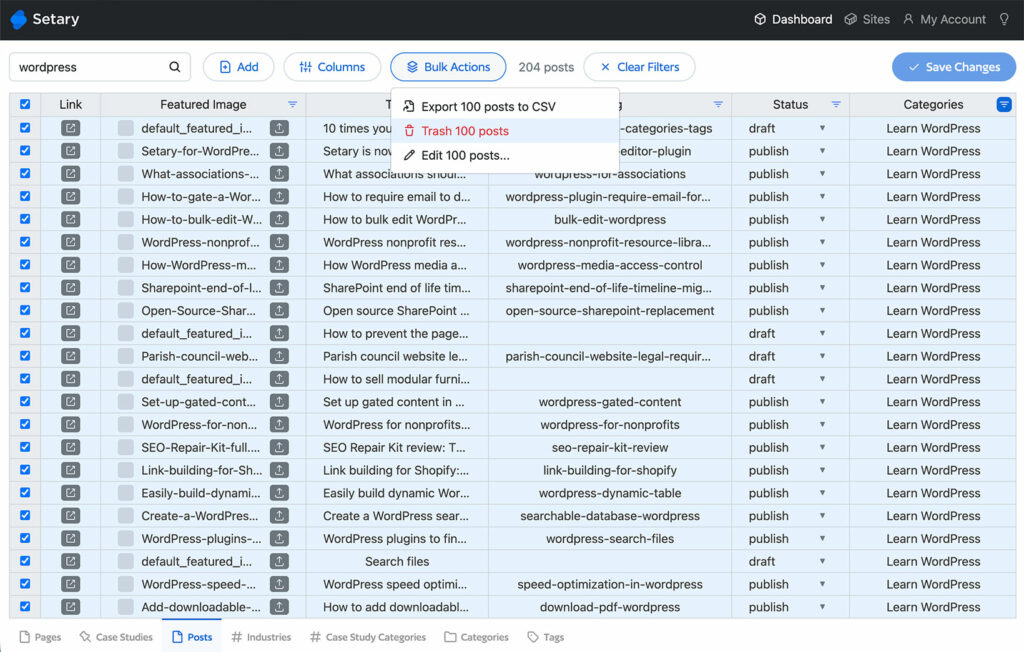Open the Columns button

[x=332, y=67]
